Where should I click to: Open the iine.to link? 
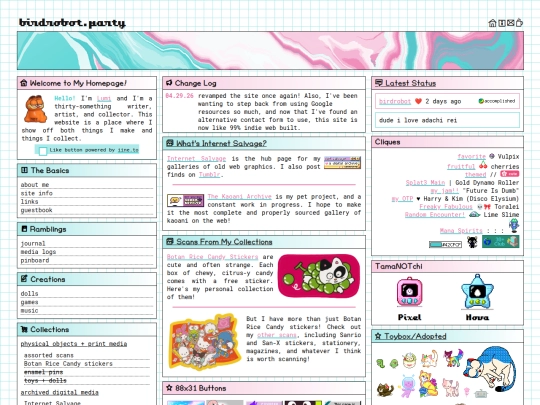(x=128, y=150)
